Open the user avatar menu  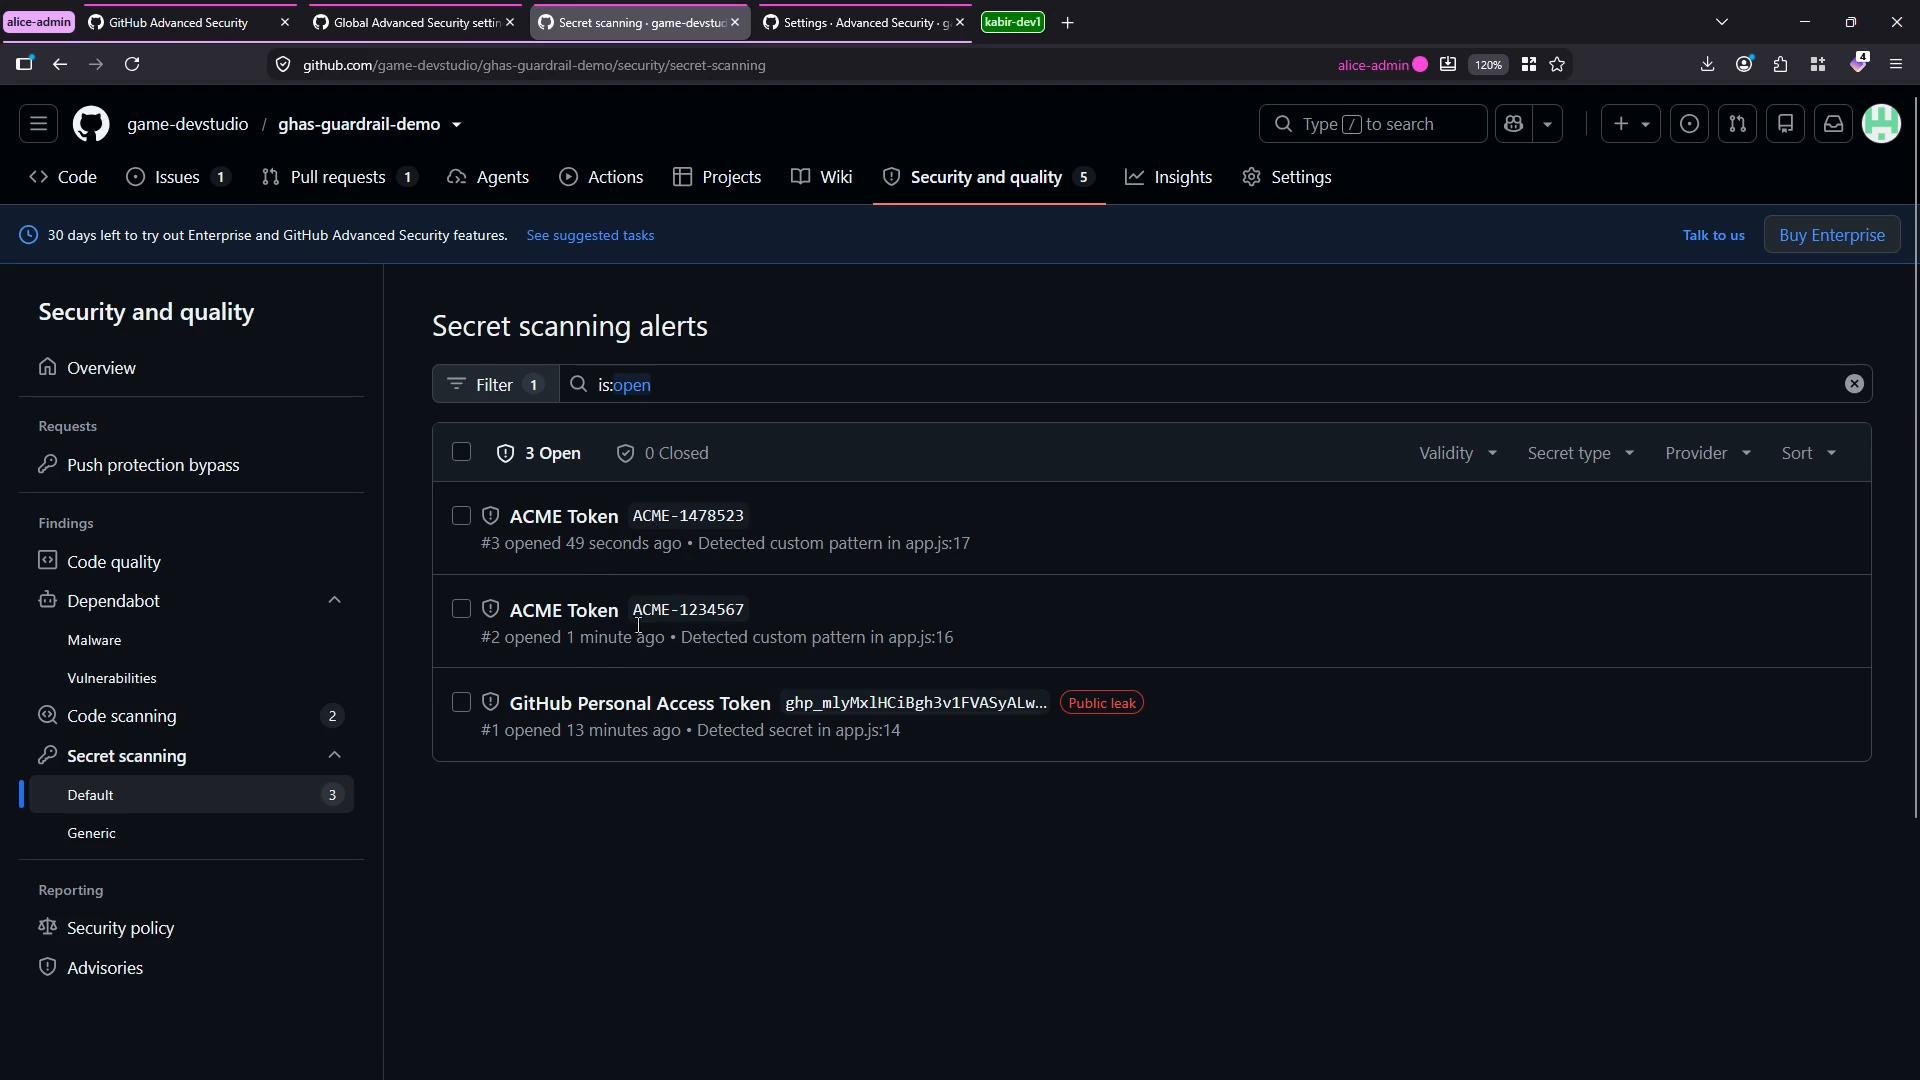1882,124
